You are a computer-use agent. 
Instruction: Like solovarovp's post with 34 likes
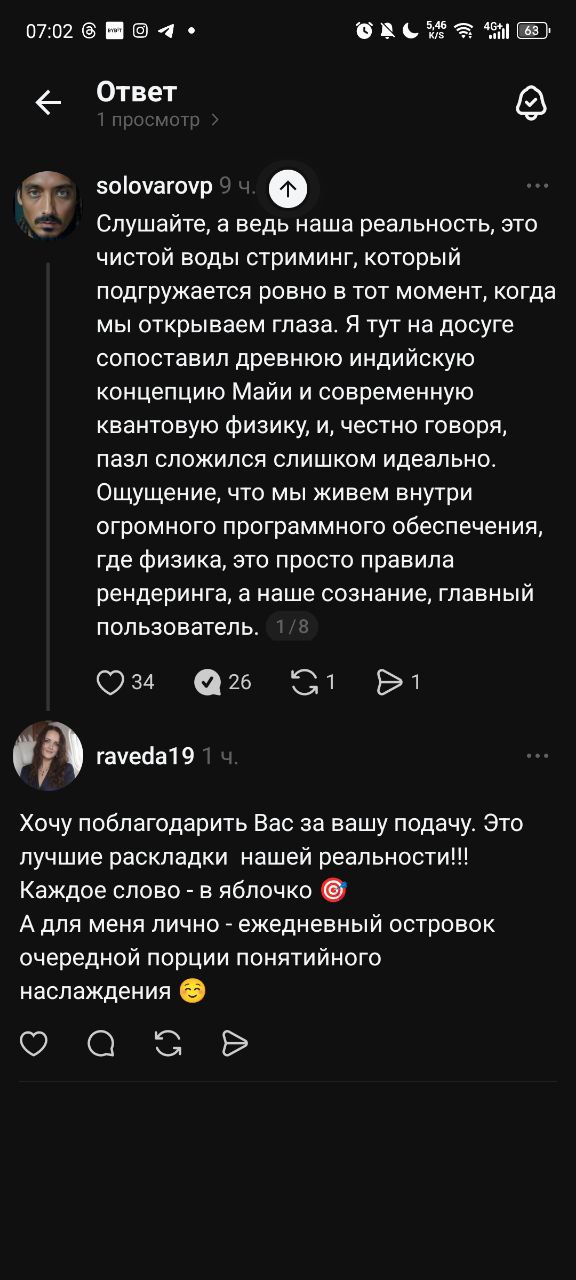tap(110, 682)
